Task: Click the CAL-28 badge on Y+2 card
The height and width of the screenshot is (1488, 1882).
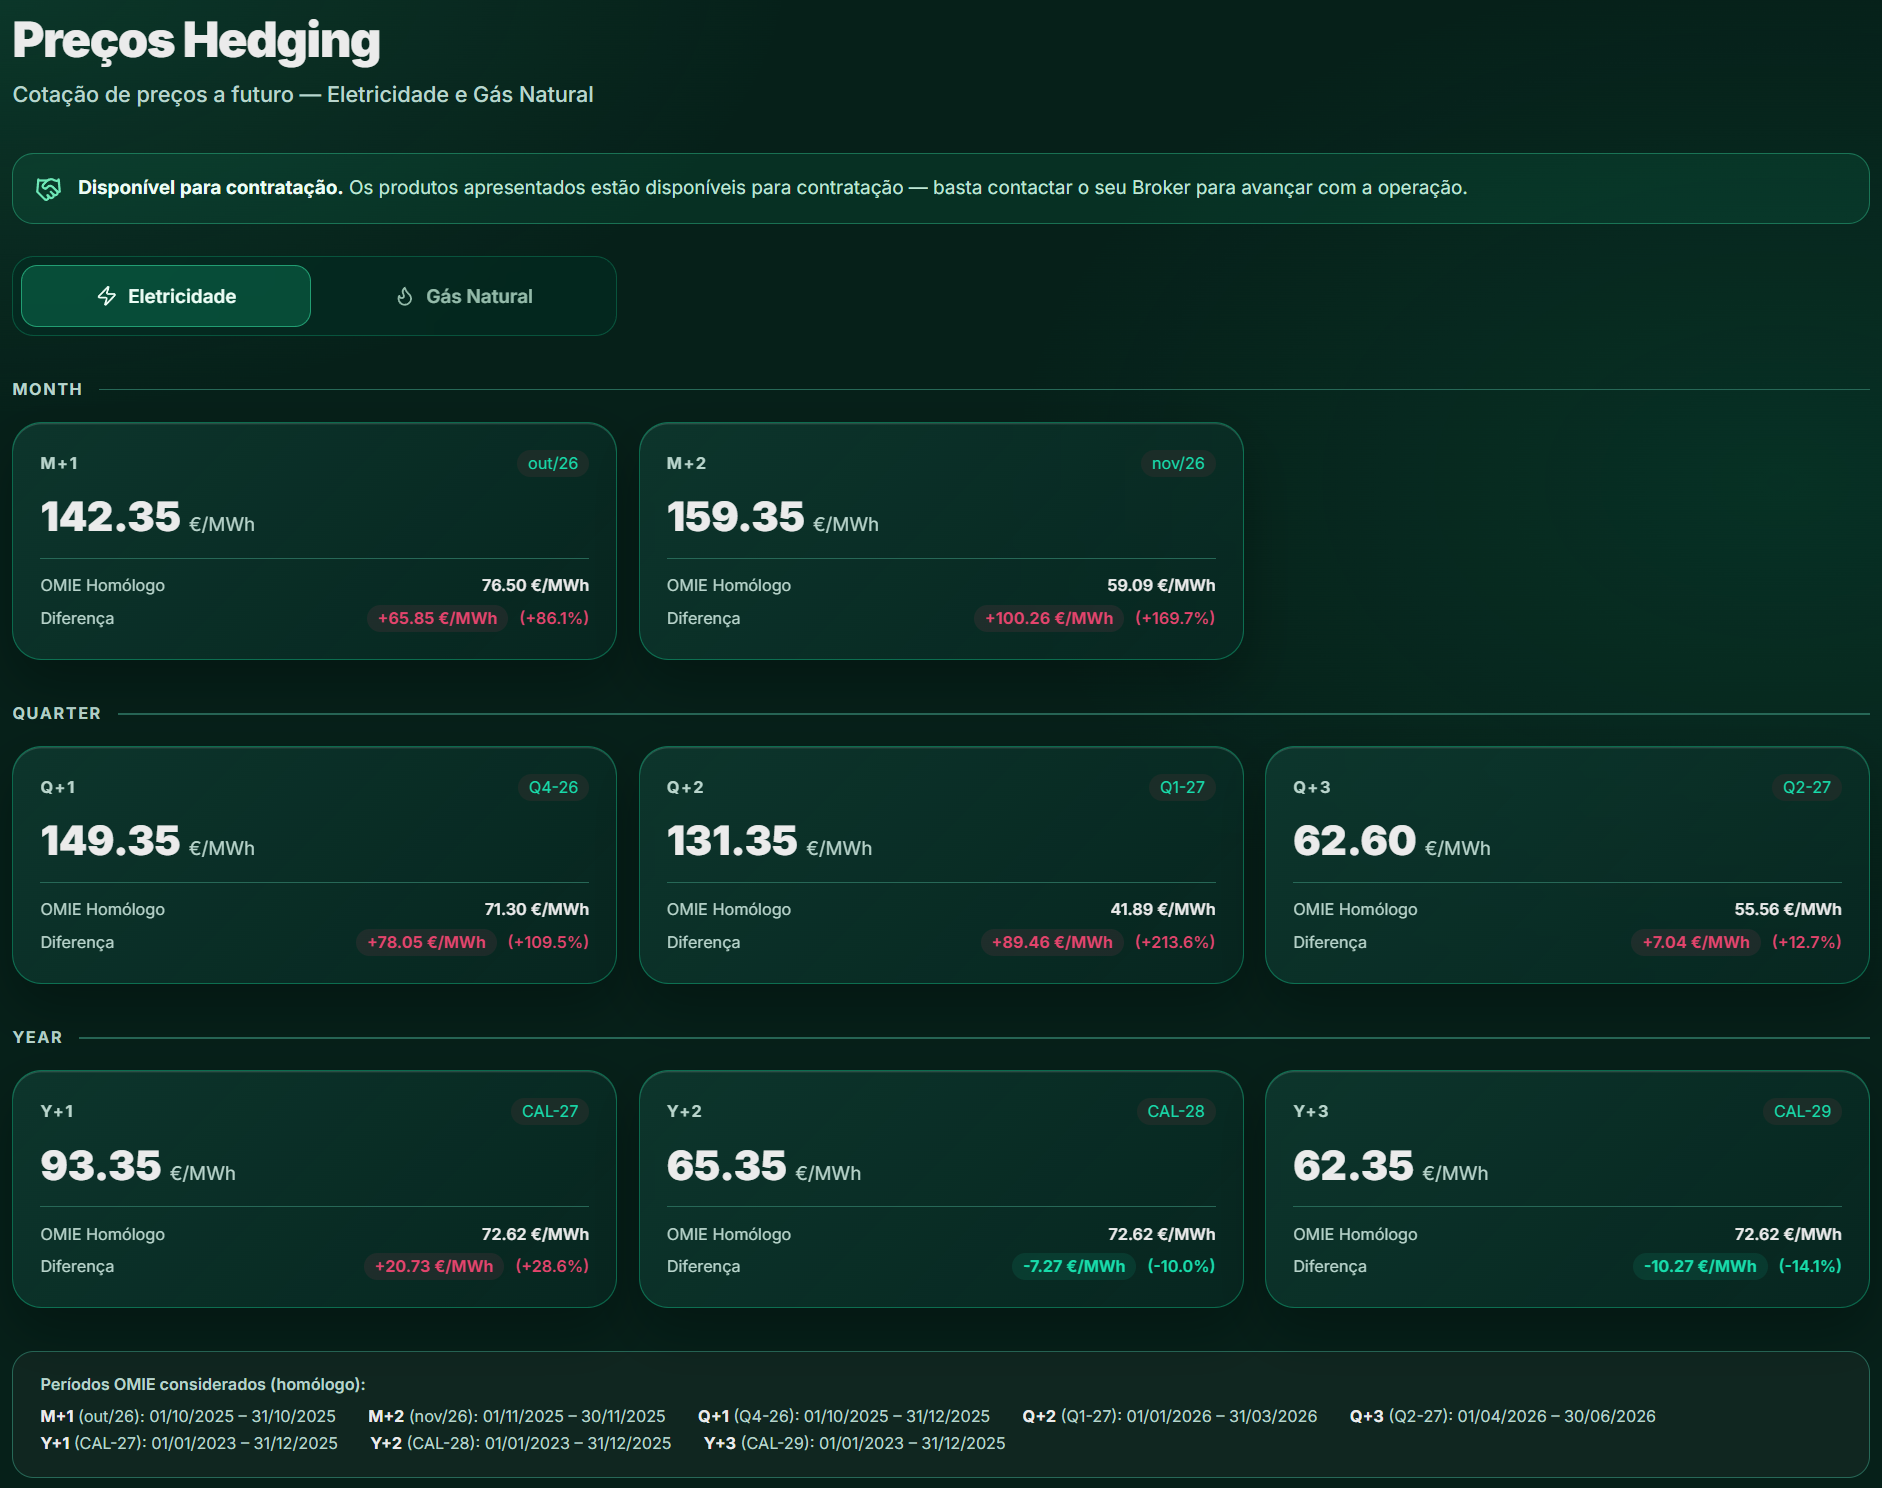Action: pyautogui.click(x=1176, y=1111)
